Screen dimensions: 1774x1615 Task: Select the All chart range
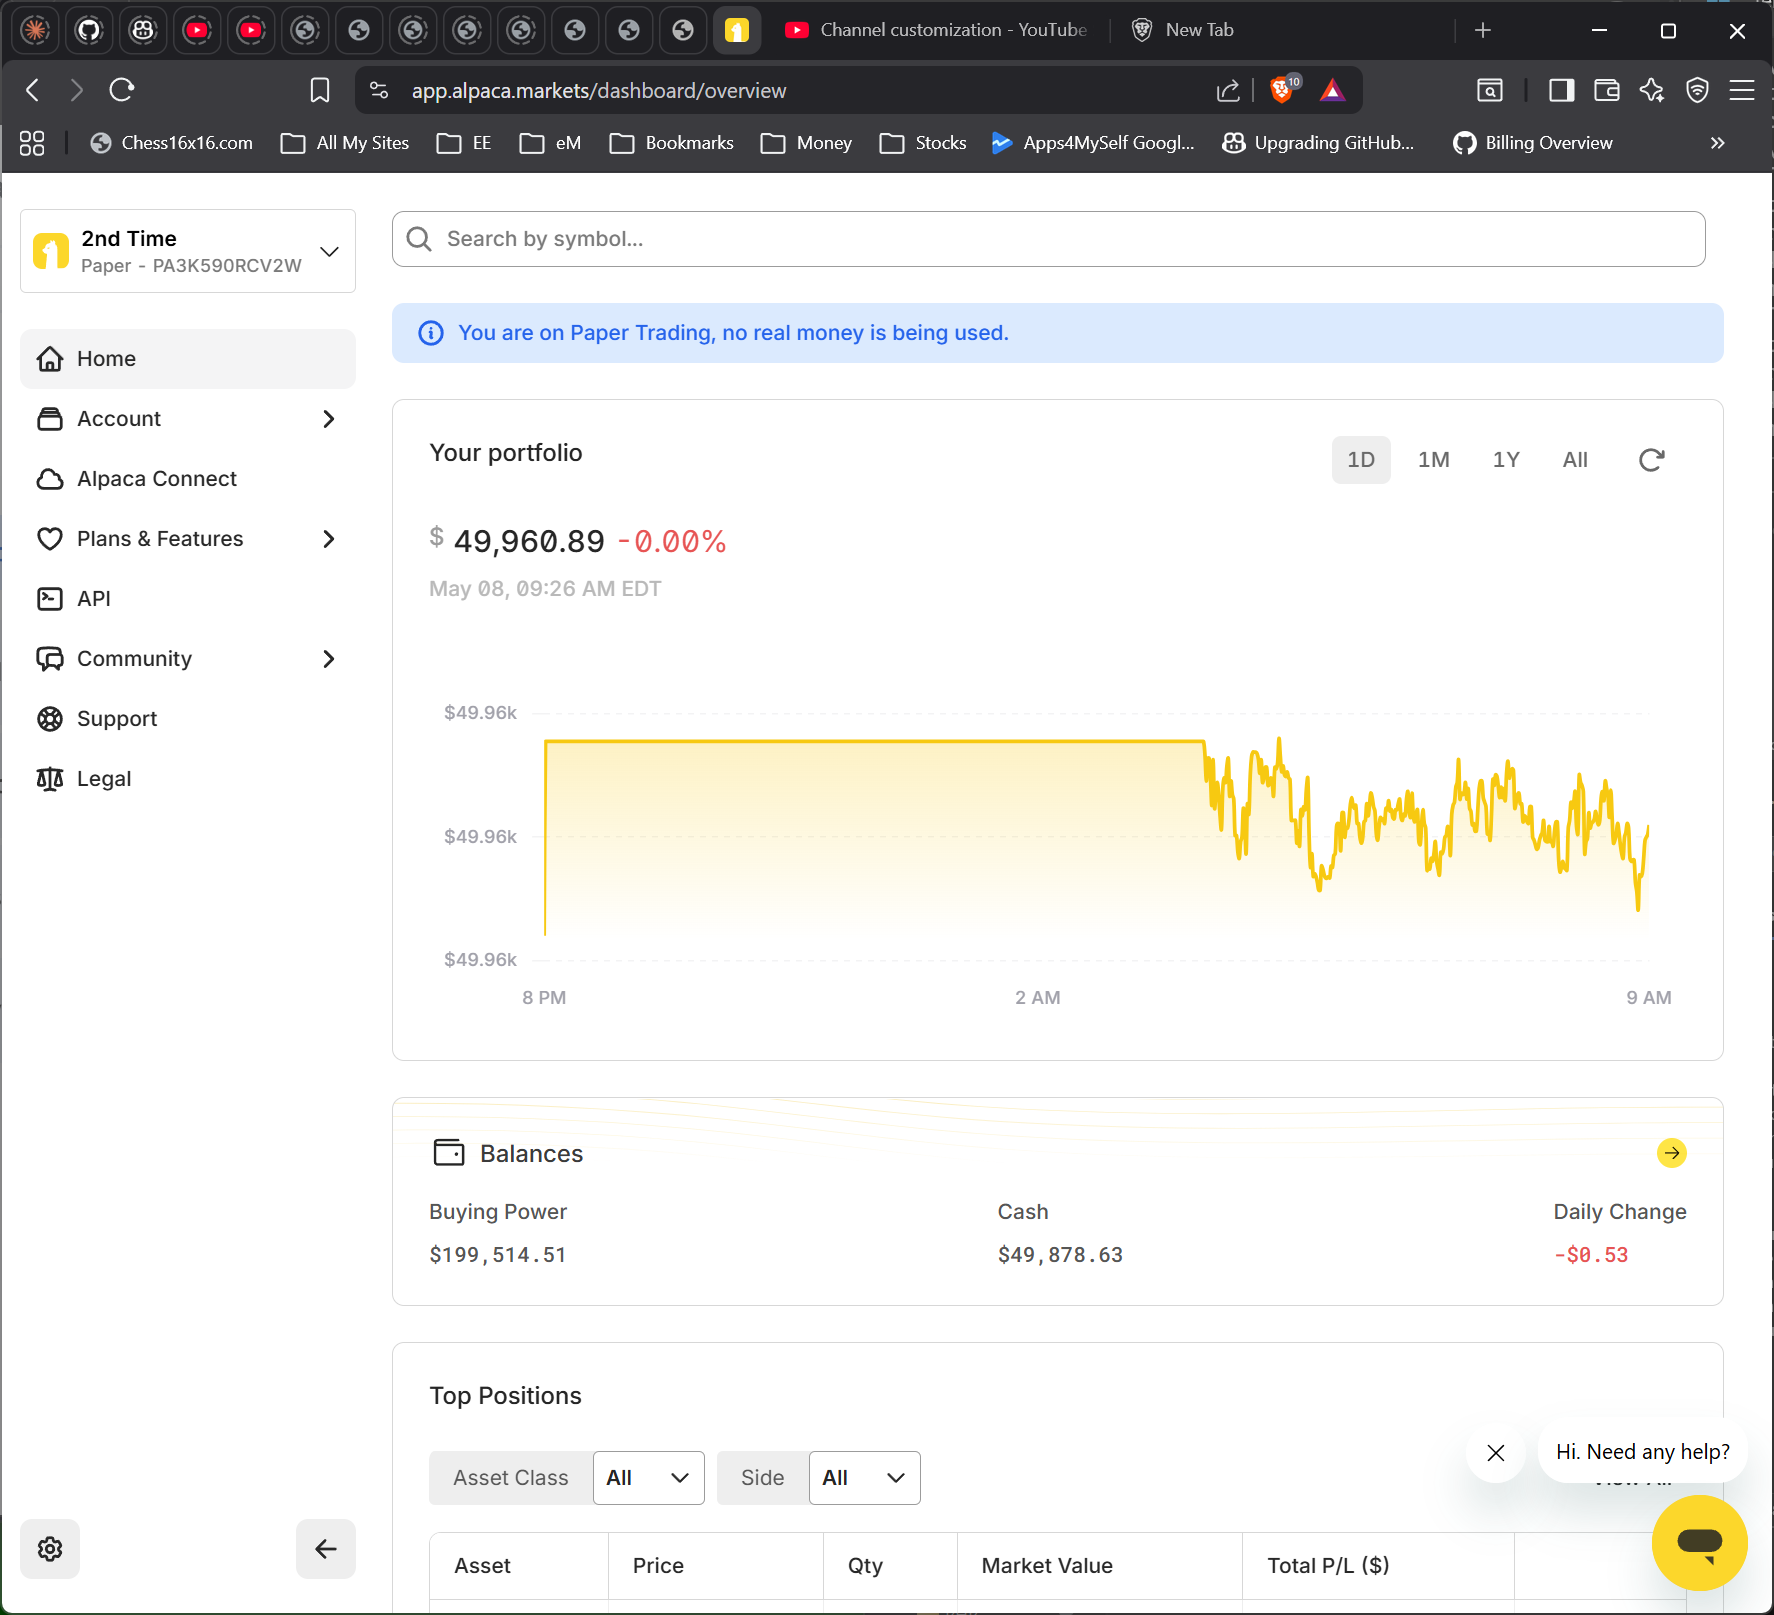[1575, 460]
